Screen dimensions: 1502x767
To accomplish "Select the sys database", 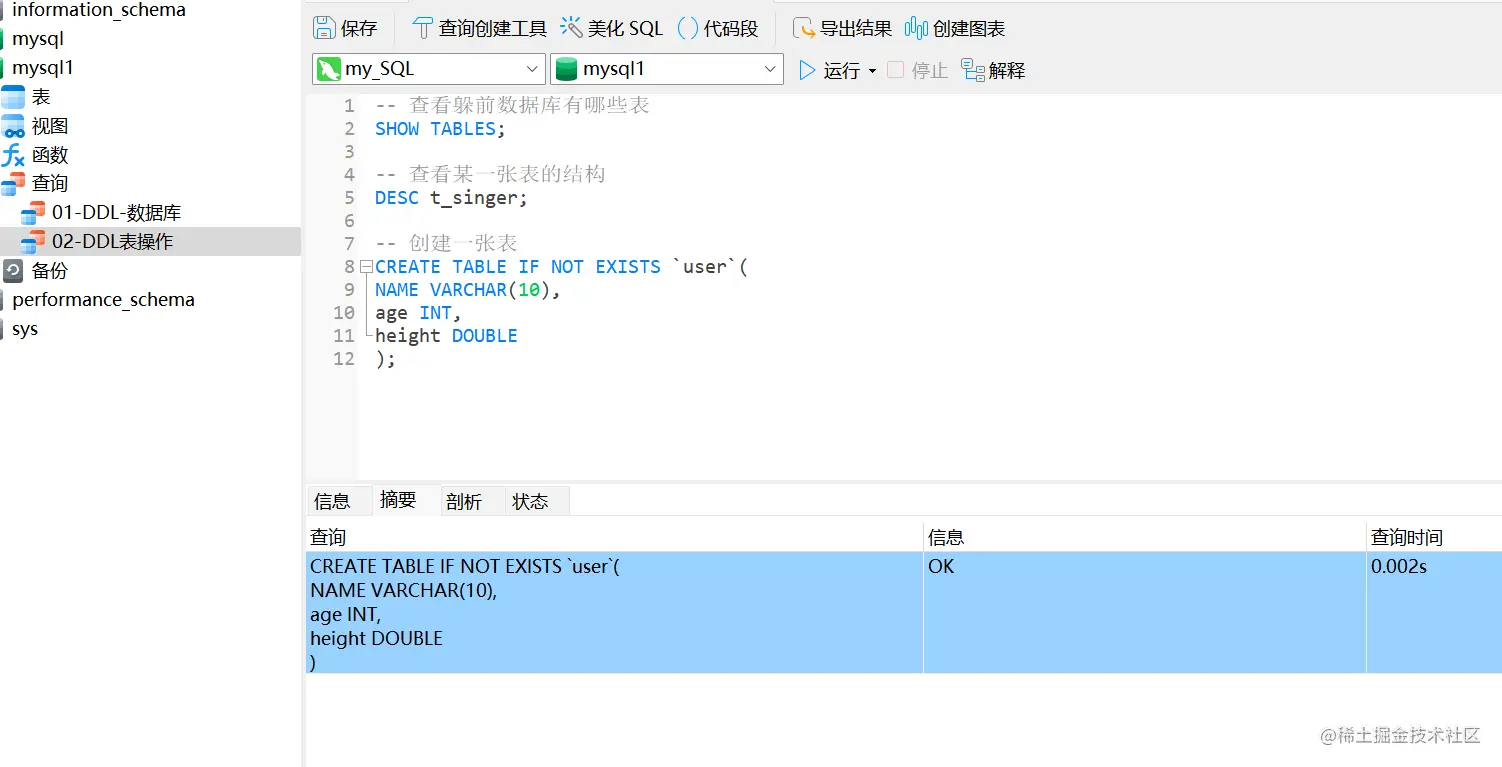I will point(25,328).
